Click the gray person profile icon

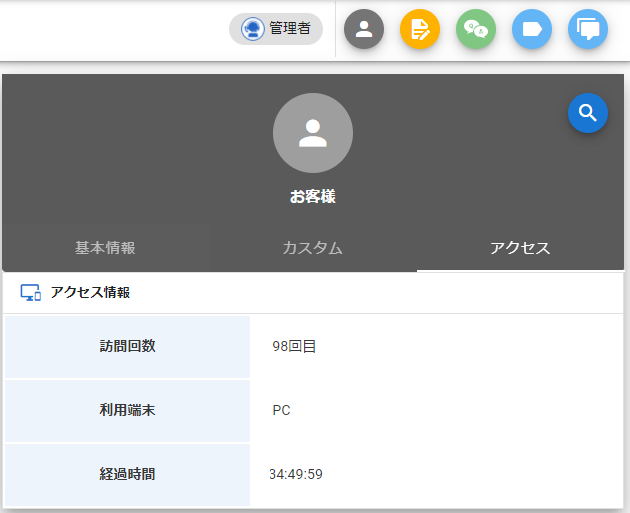[x=364, y=29]
